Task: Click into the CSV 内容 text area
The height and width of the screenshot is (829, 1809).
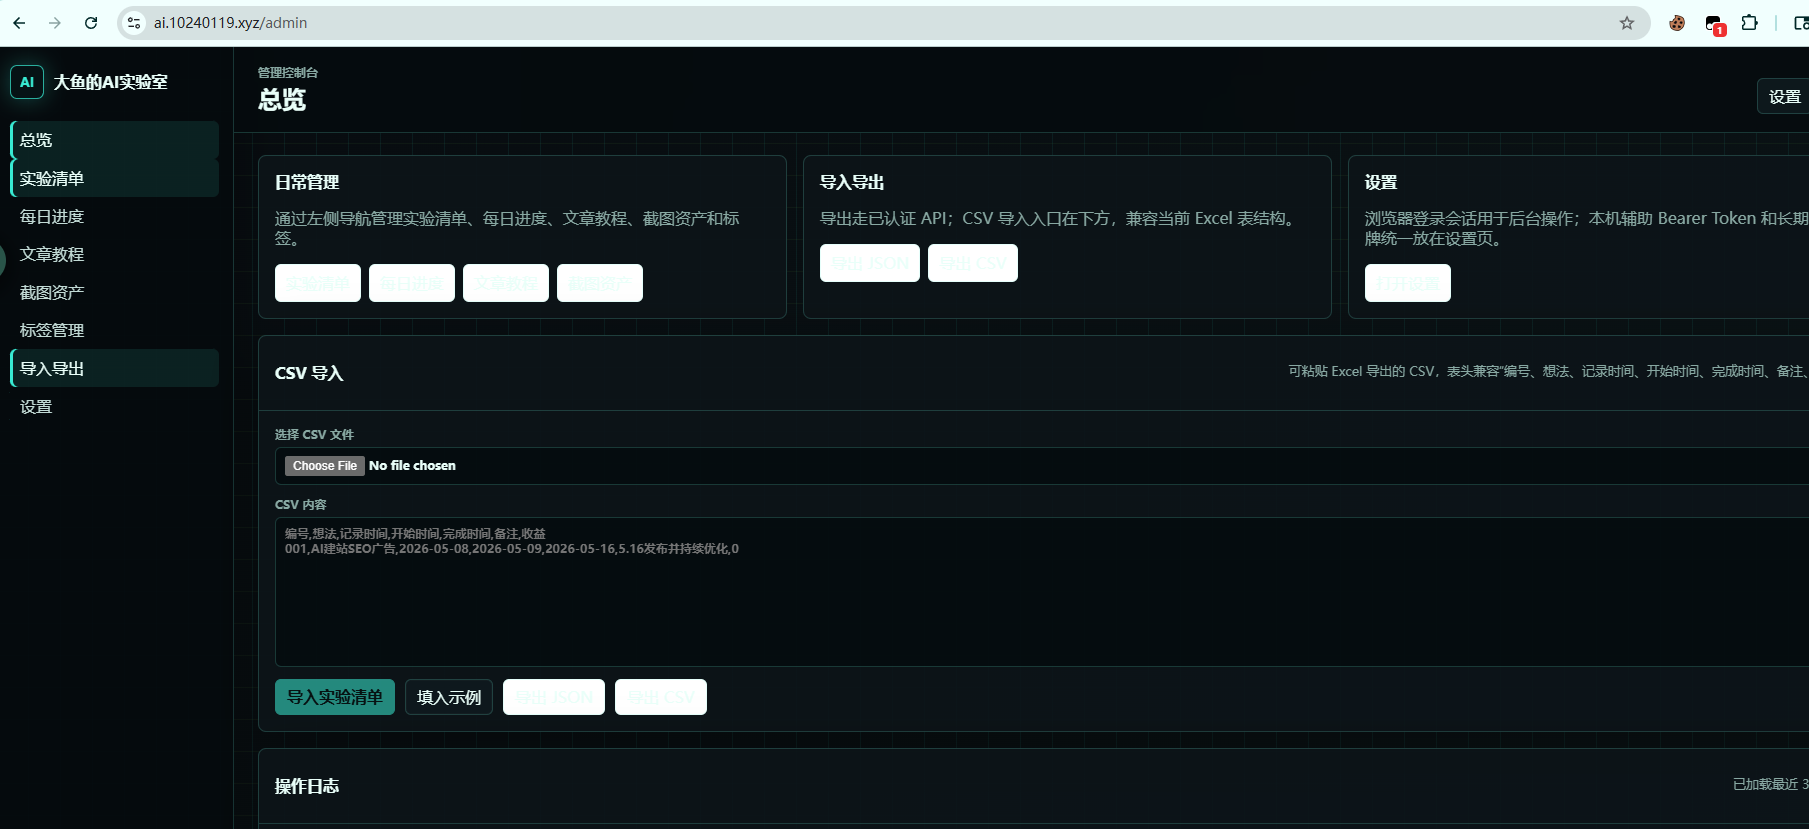Action: 1042,592
